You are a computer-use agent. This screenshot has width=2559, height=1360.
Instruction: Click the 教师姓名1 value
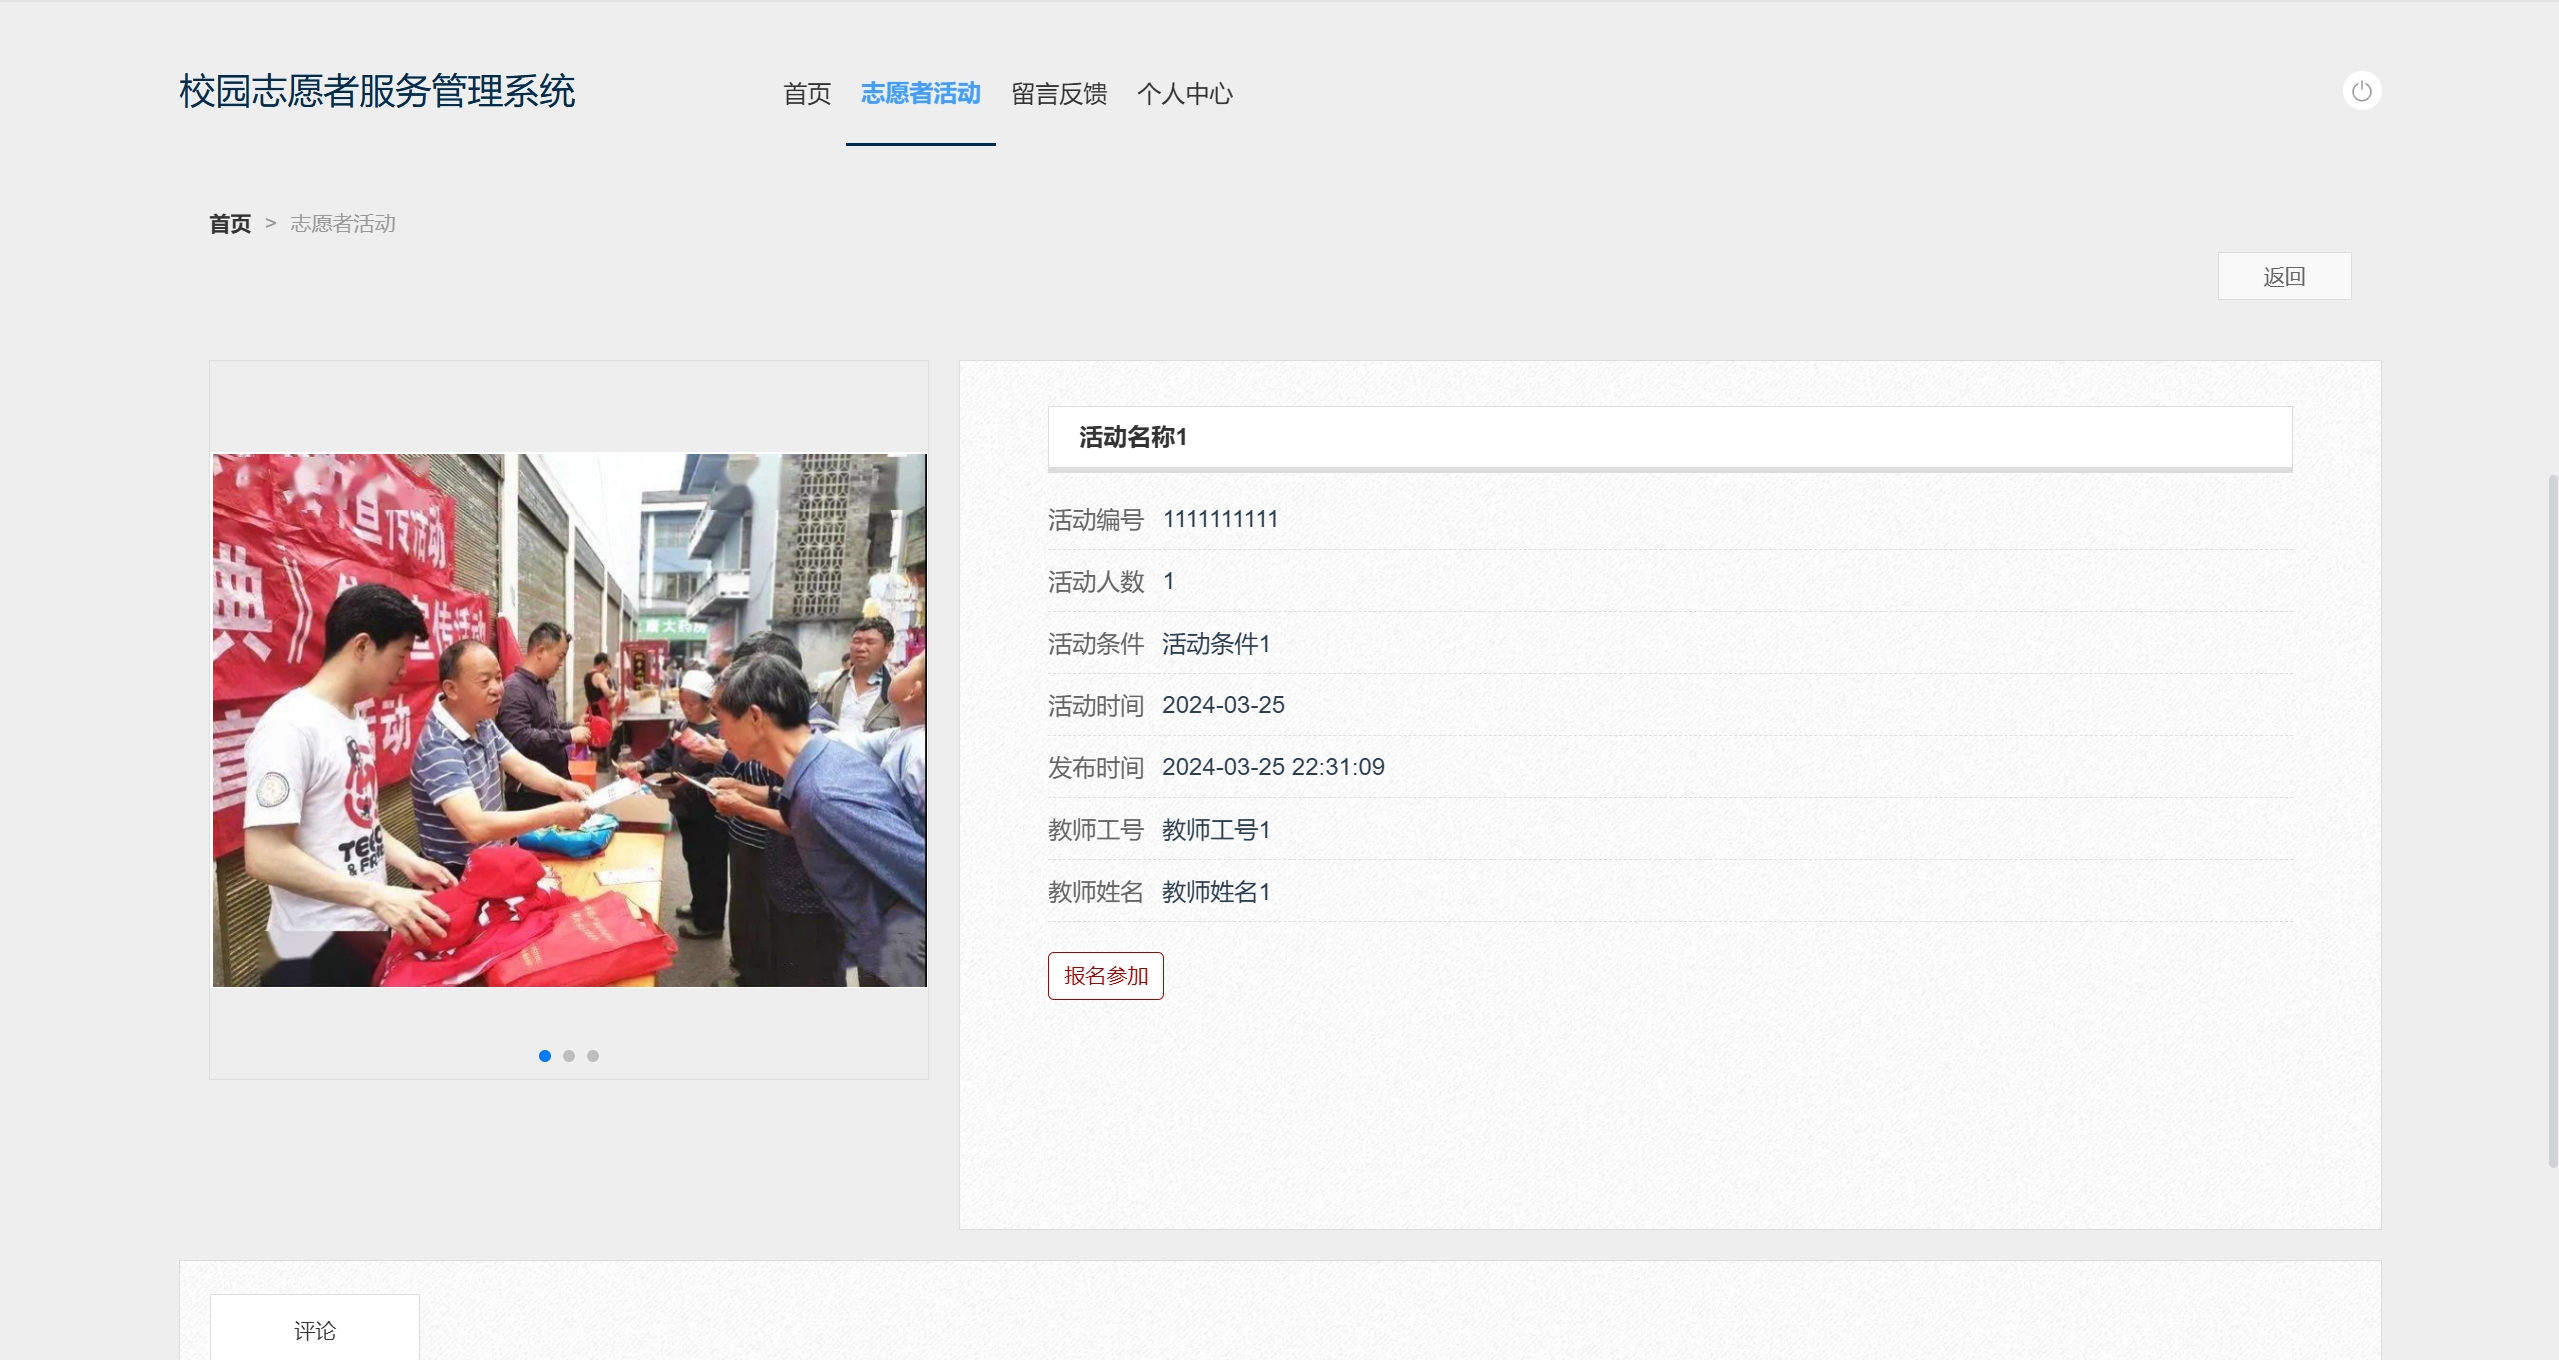[x=1216, y=892]
